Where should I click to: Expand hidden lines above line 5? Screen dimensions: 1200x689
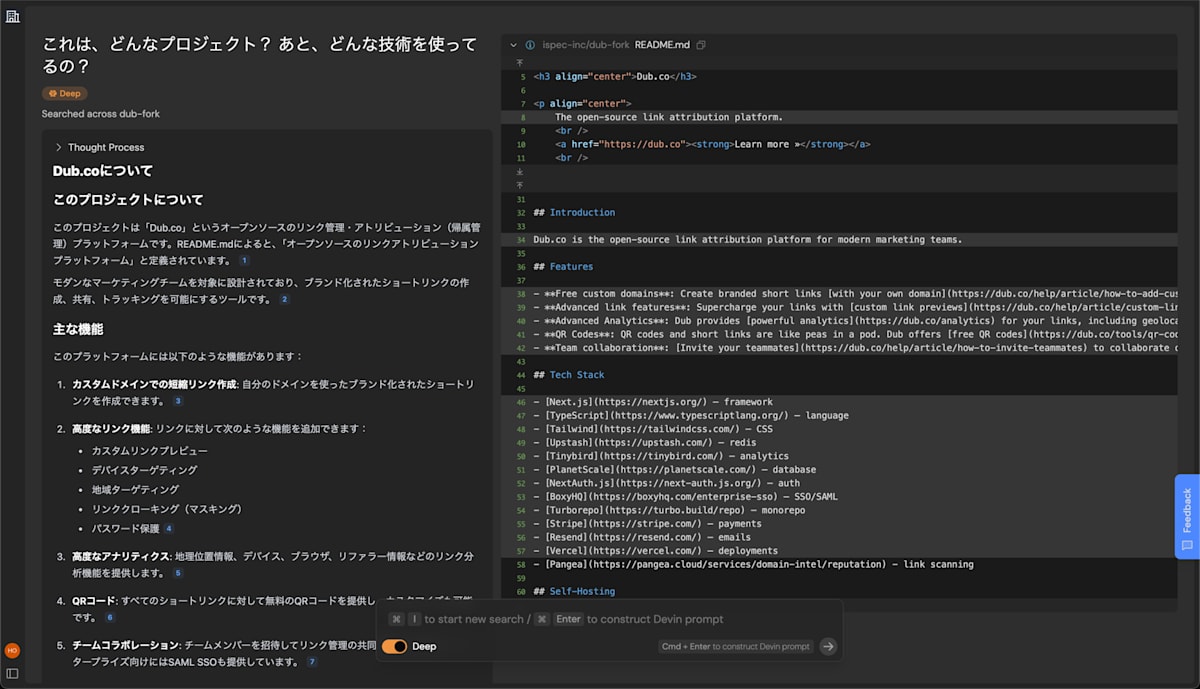(520, 62)
